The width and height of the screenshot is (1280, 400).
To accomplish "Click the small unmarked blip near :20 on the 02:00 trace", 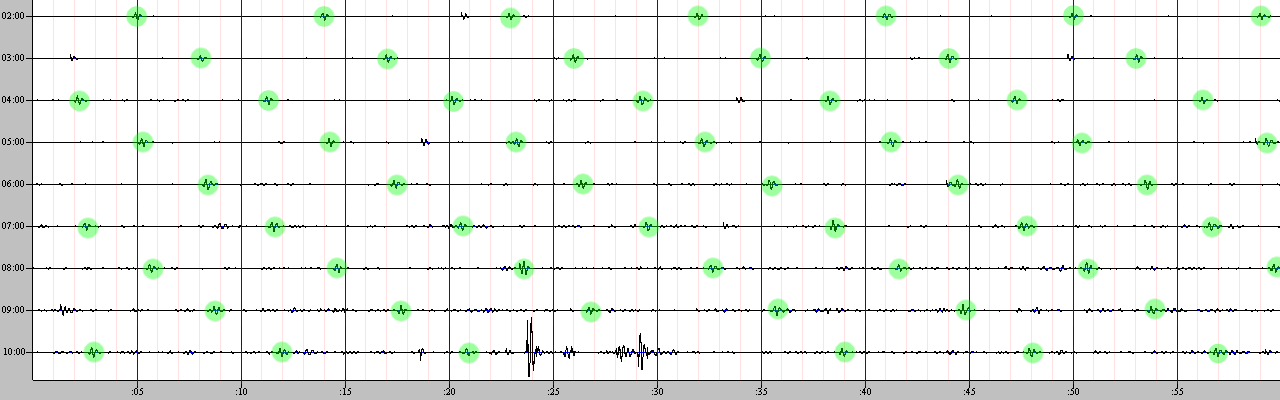I will (464, 16).
